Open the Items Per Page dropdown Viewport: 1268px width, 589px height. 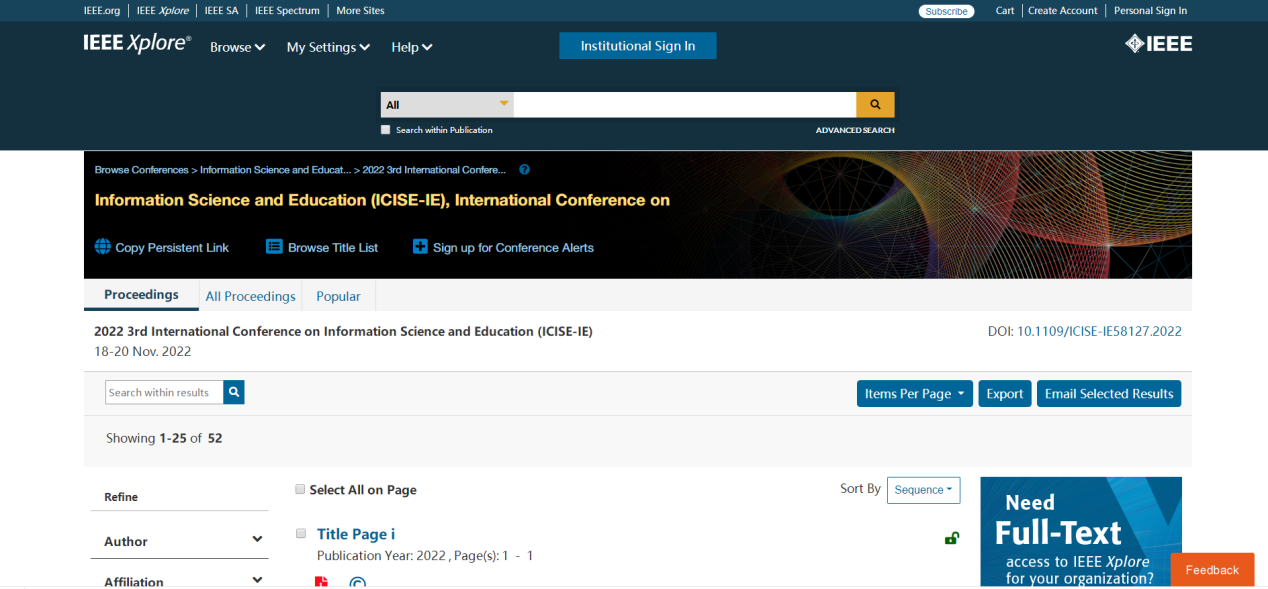(914, 394)
